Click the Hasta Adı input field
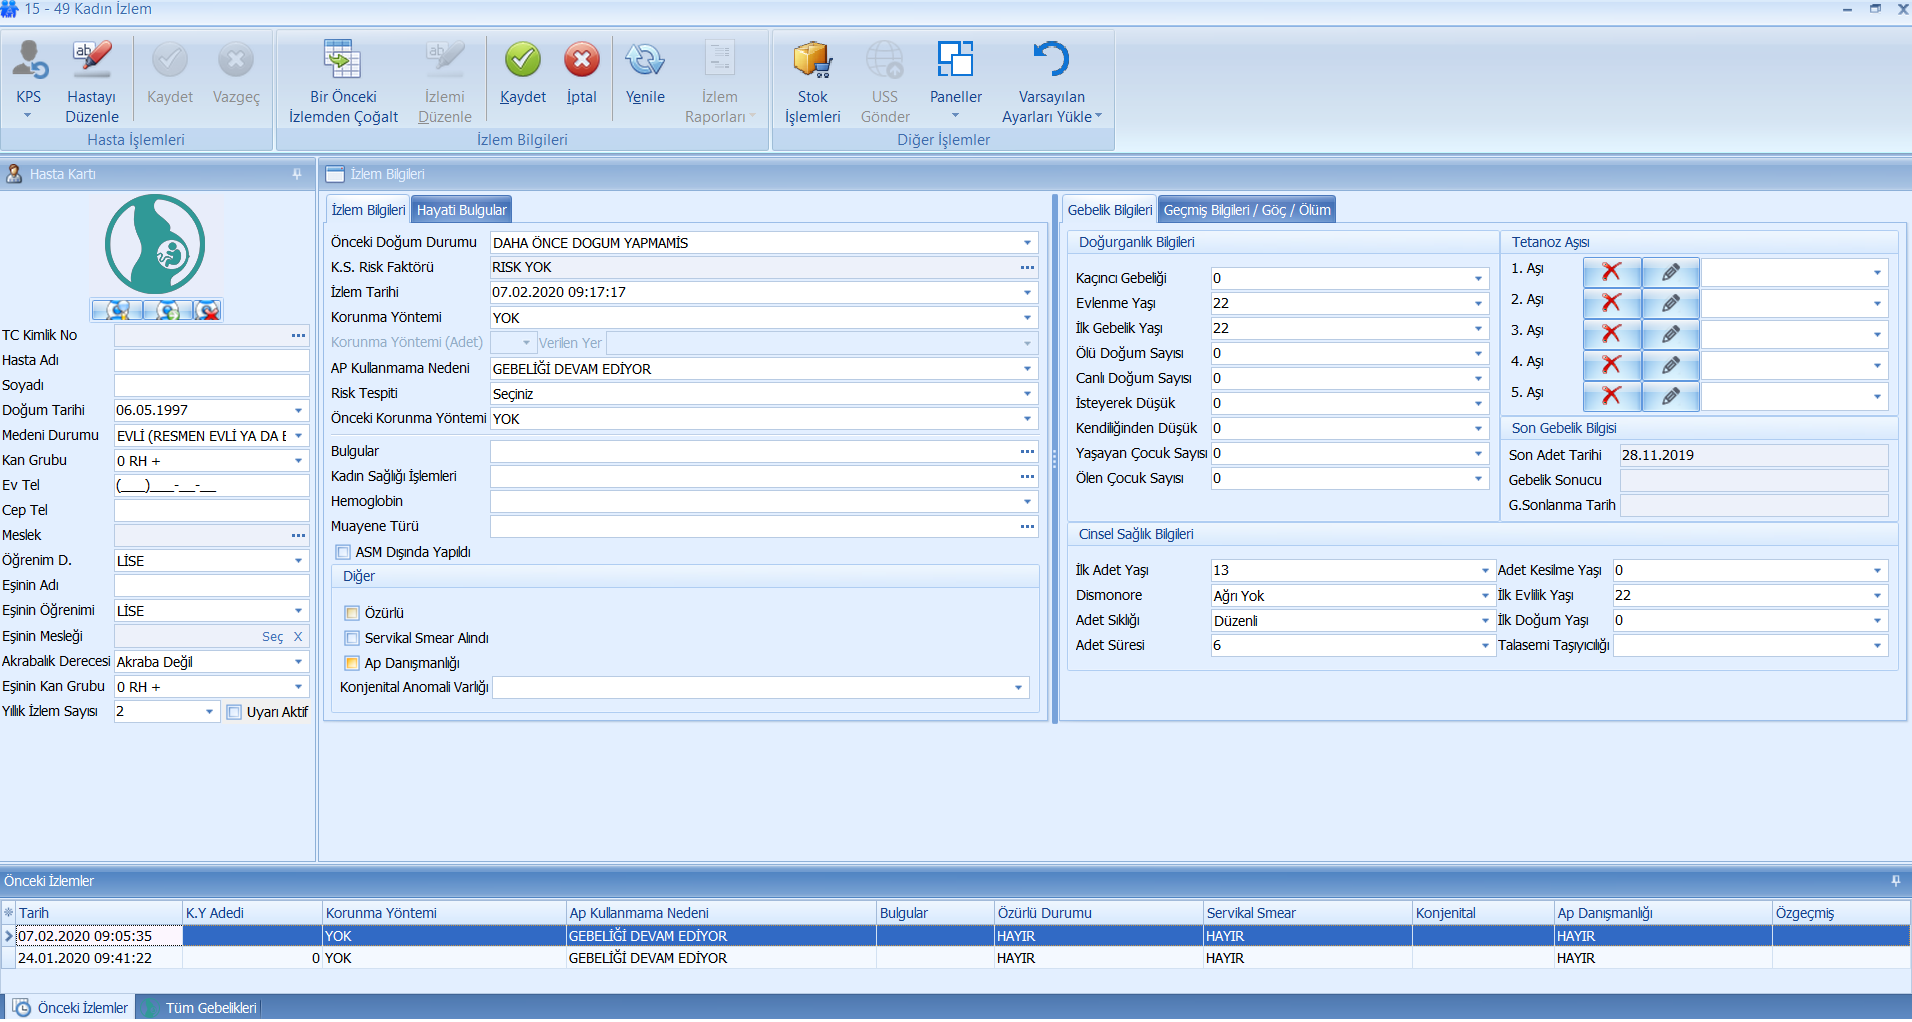This screenshot has height=1022, width=1912. [211, 360]
